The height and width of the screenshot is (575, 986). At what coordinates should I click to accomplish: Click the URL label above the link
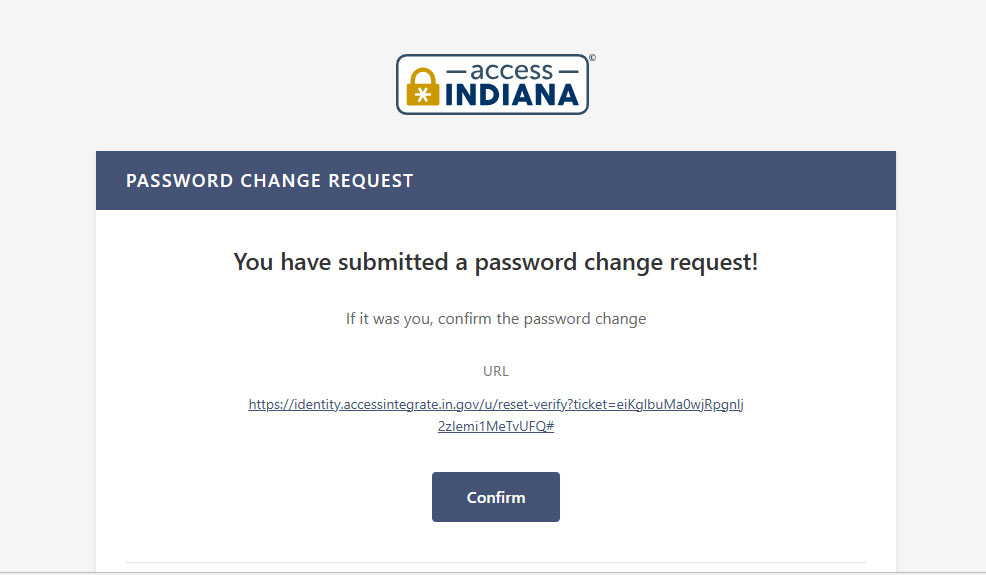pyautogui.click(x=496, y=371)
